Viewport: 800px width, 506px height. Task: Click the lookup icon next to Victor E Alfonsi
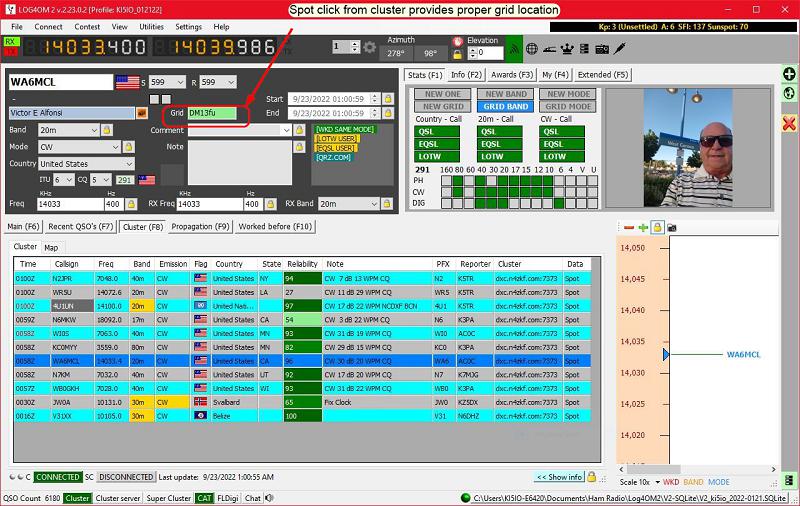coord(142,113)
